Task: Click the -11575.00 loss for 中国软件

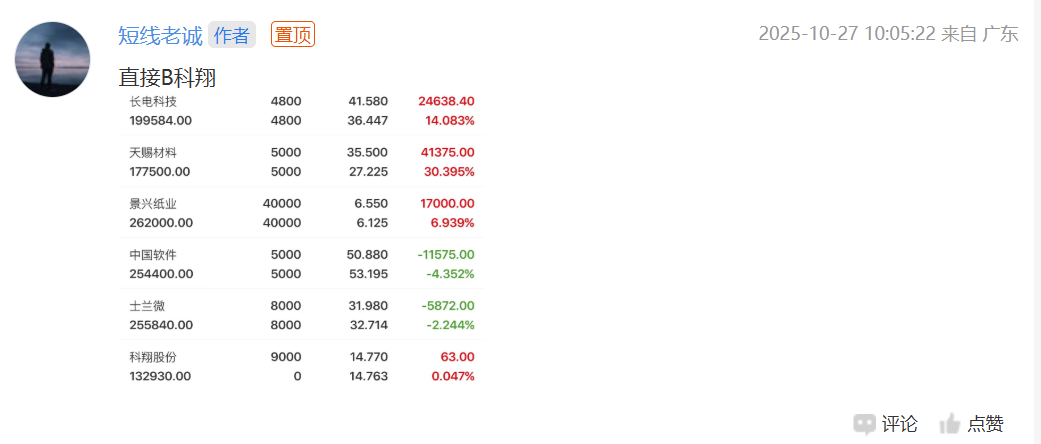Action: pos(445,254)
